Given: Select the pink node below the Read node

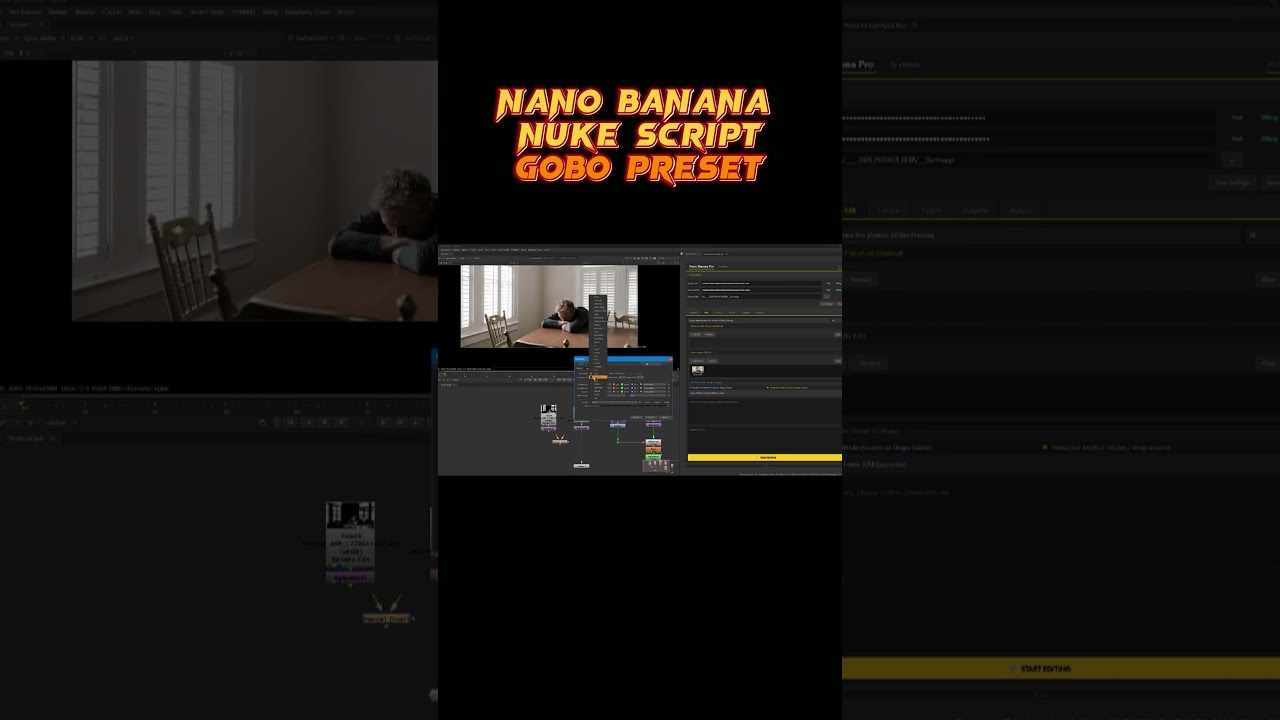Looking at the screenshot, I should 350,577.
